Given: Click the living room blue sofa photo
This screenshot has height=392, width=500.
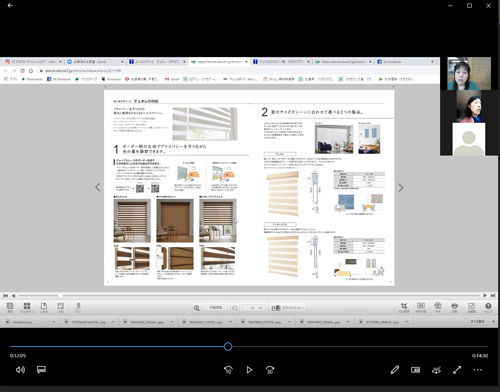Looking at the screenshot, I should (x=334, y=139).
